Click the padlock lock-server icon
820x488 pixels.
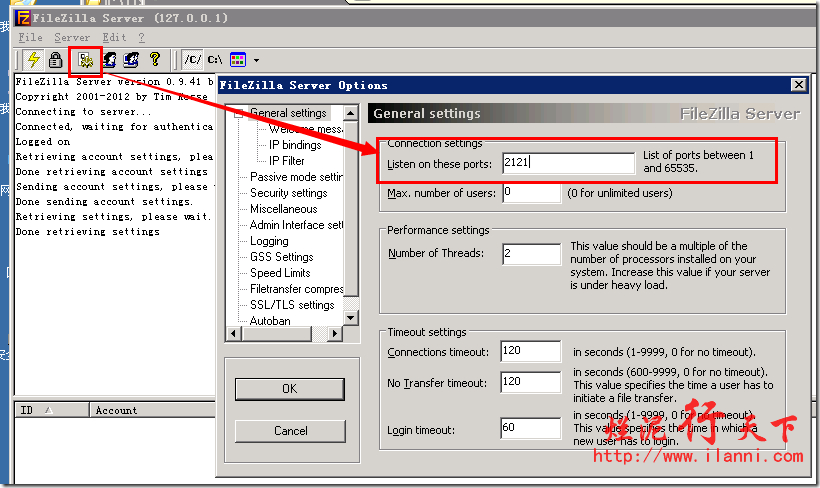(55, 60)
